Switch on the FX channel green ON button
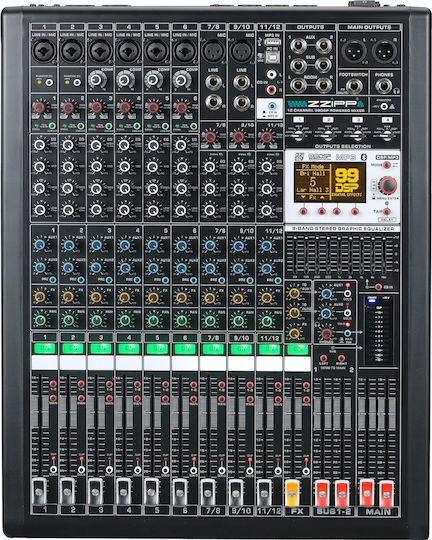Viewport: 432px width, 540px height. click(298, 349)
